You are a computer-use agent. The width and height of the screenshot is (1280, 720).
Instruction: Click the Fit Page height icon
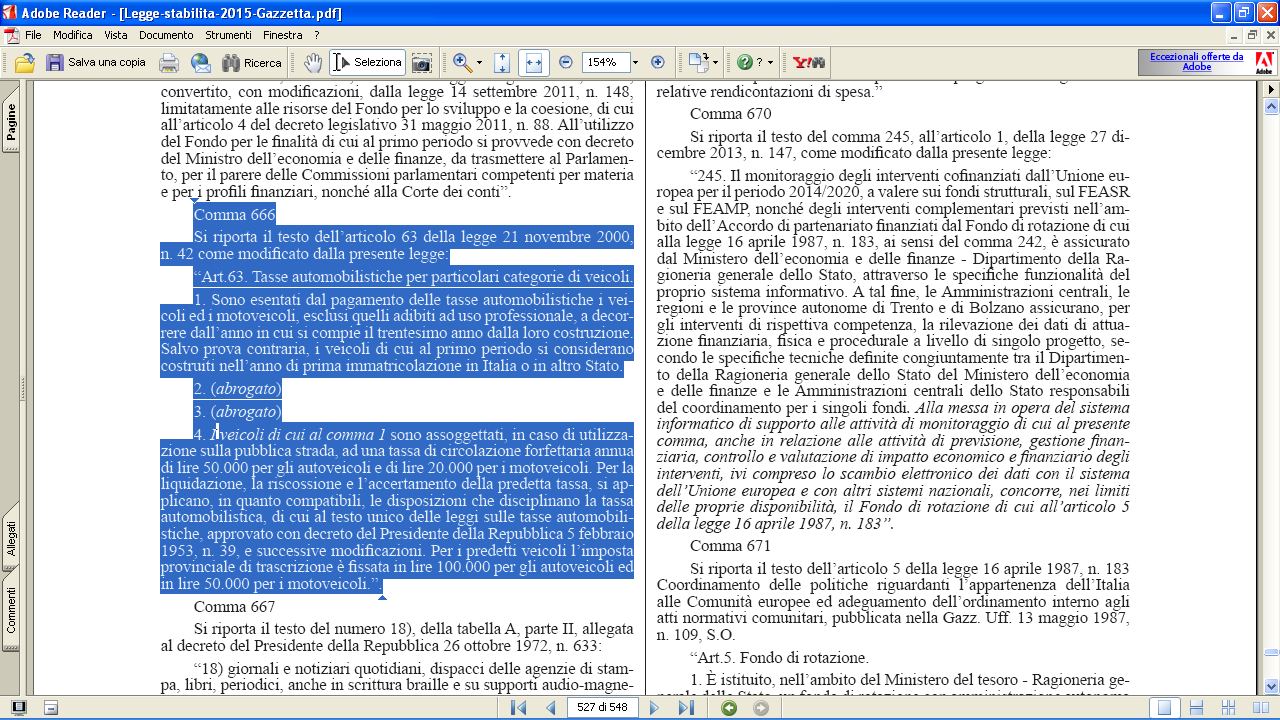point(502,62)
